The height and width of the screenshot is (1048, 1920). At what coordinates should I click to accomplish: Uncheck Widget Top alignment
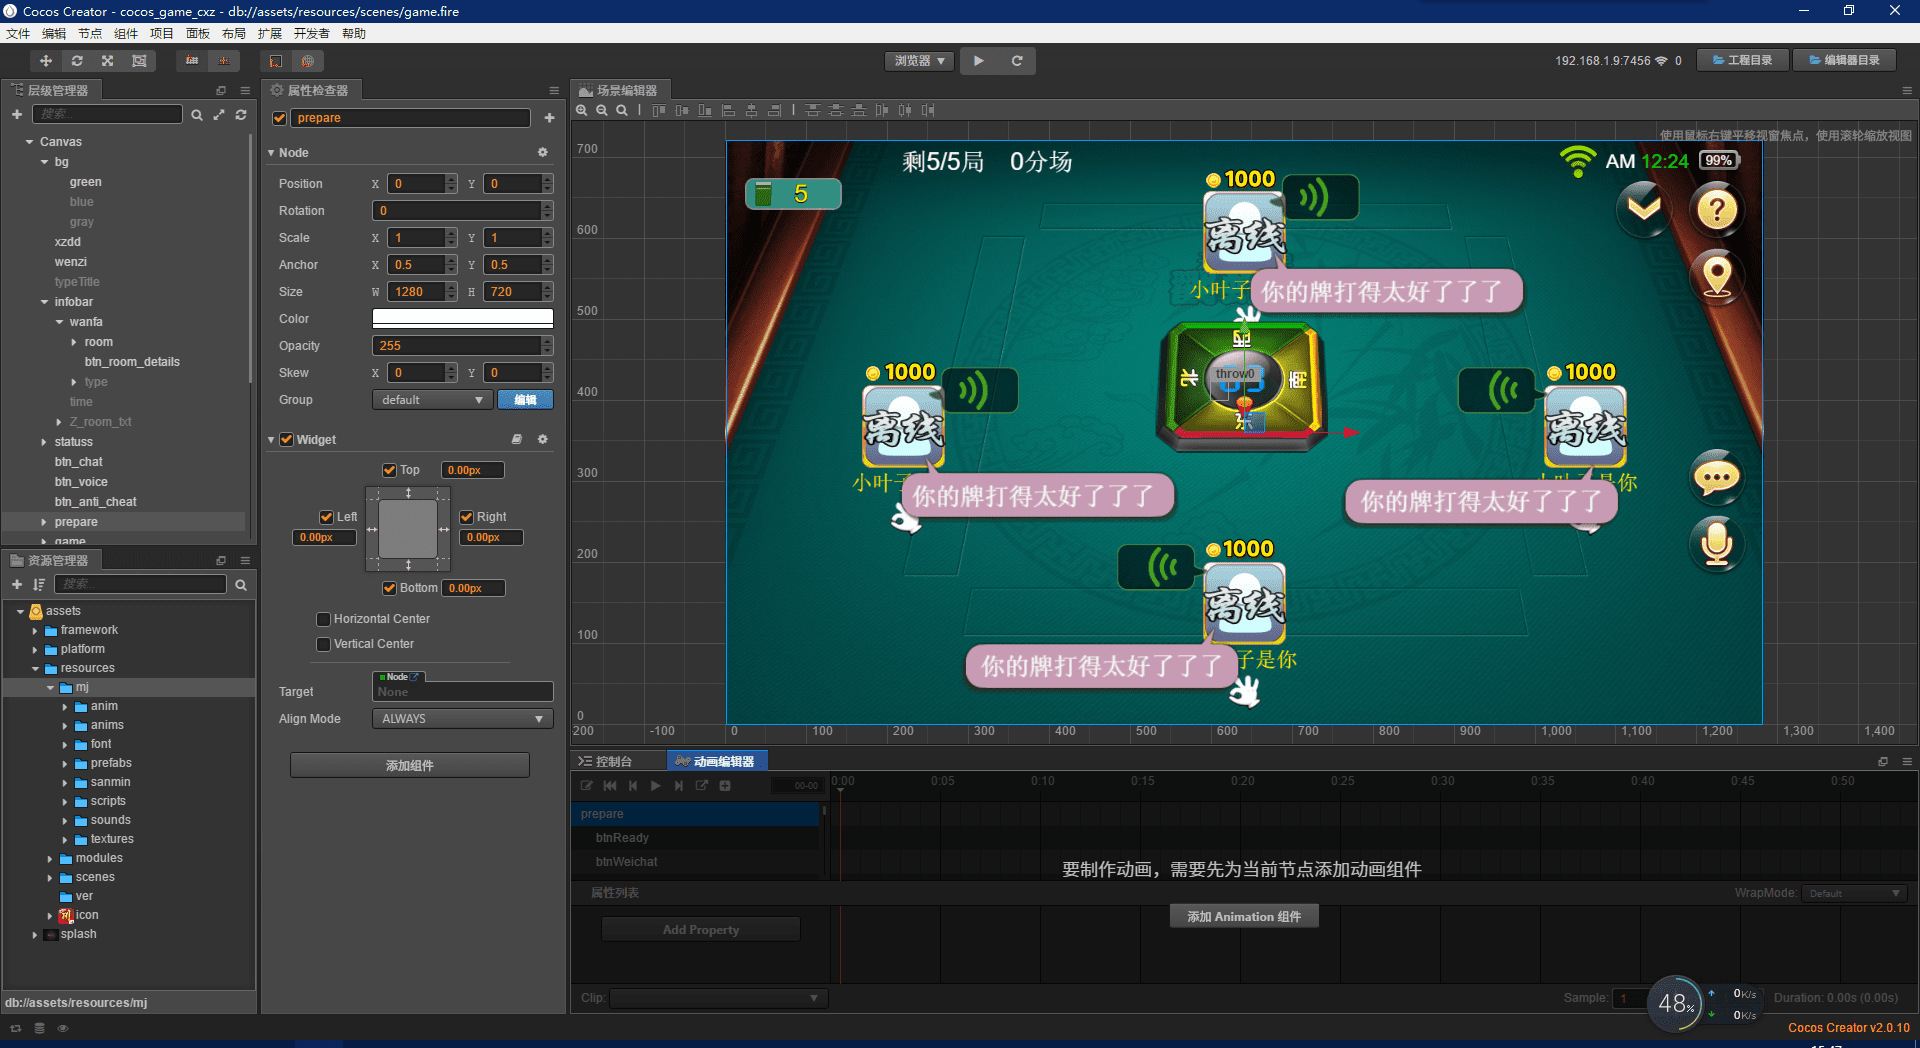[x=390, y=470]
